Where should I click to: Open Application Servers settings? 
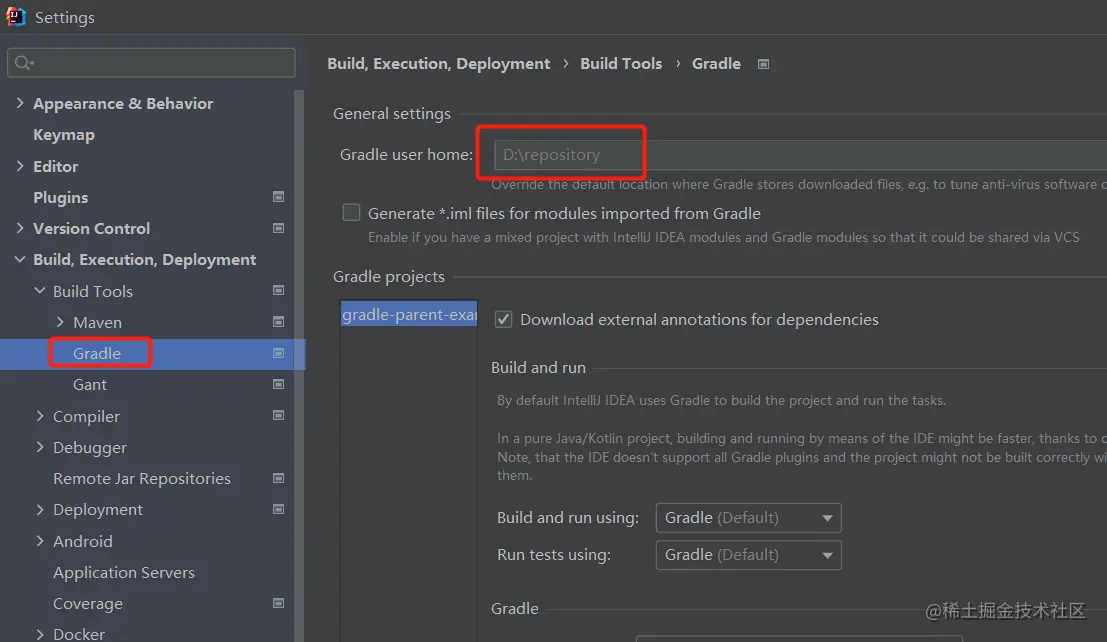pos(124,572)
